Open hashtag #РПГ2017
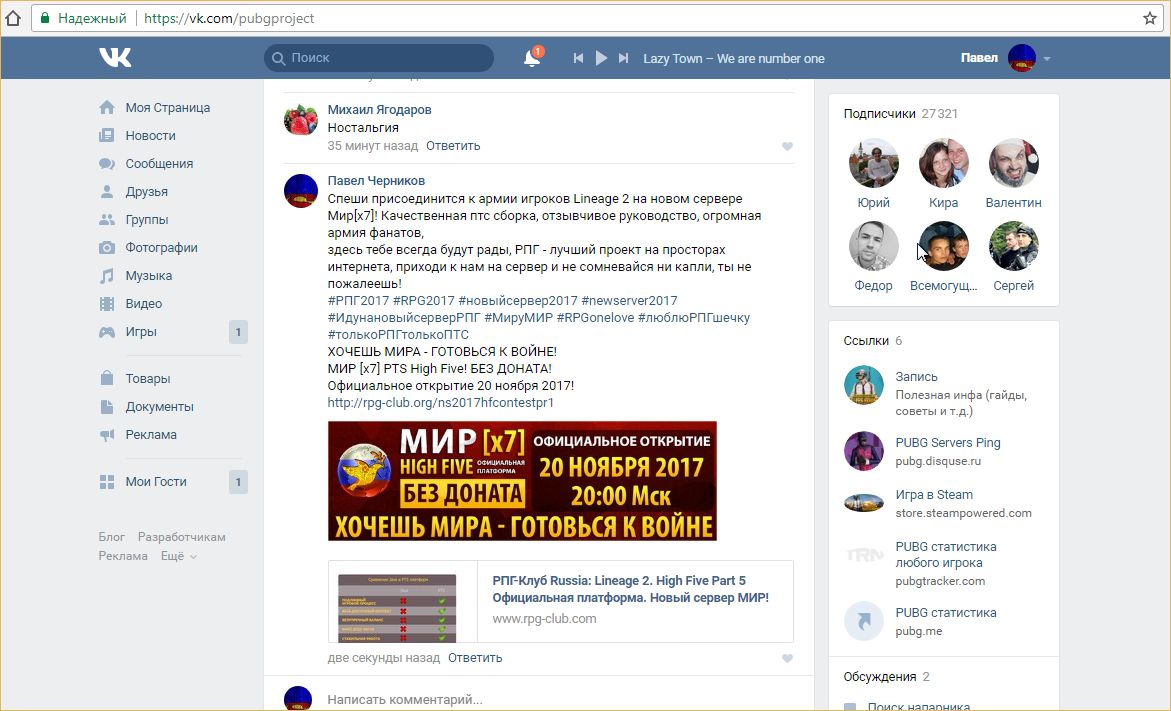Image resolution: width=1171 pixels, height=711 pixels. pos(358,300)
